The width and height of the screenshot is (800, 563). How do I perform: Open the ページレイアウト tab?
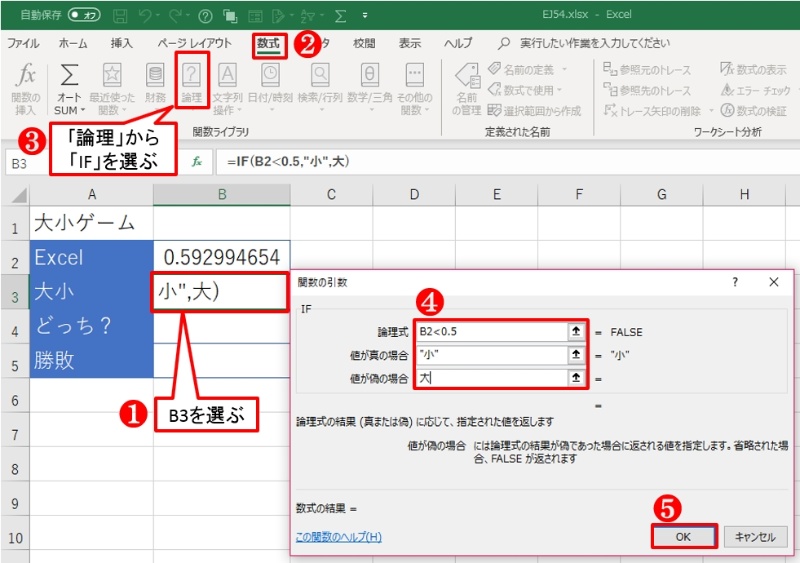195,43
